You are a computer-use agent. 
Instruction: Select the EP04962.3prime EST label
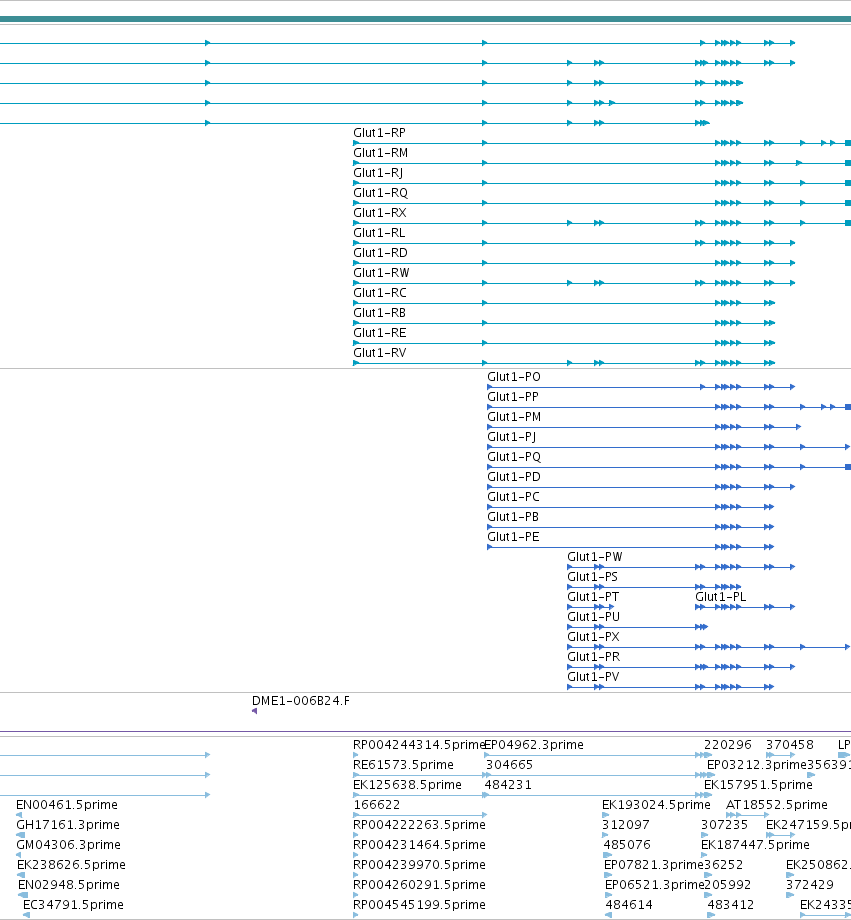[x=534, y=745]
